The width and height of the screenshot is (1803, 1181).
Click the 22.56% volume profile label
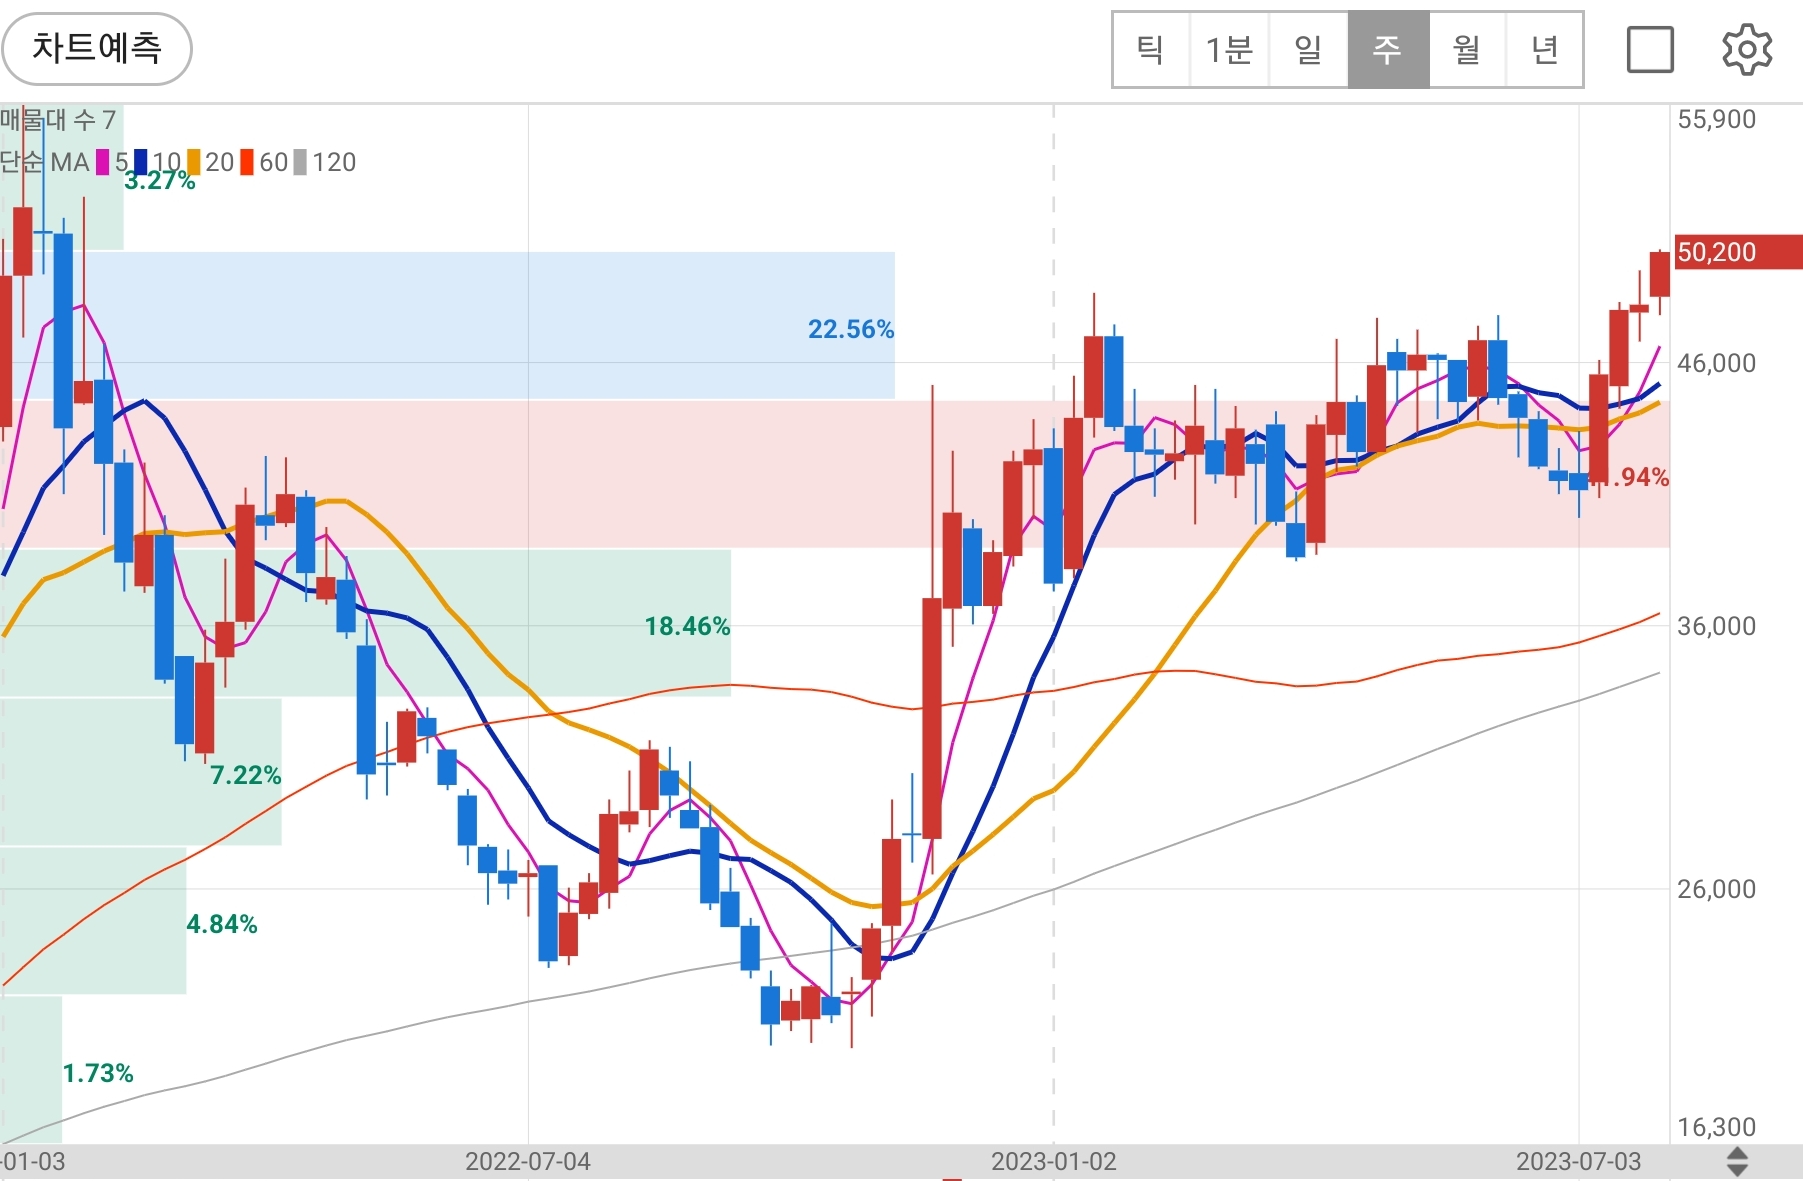point(851,329)
